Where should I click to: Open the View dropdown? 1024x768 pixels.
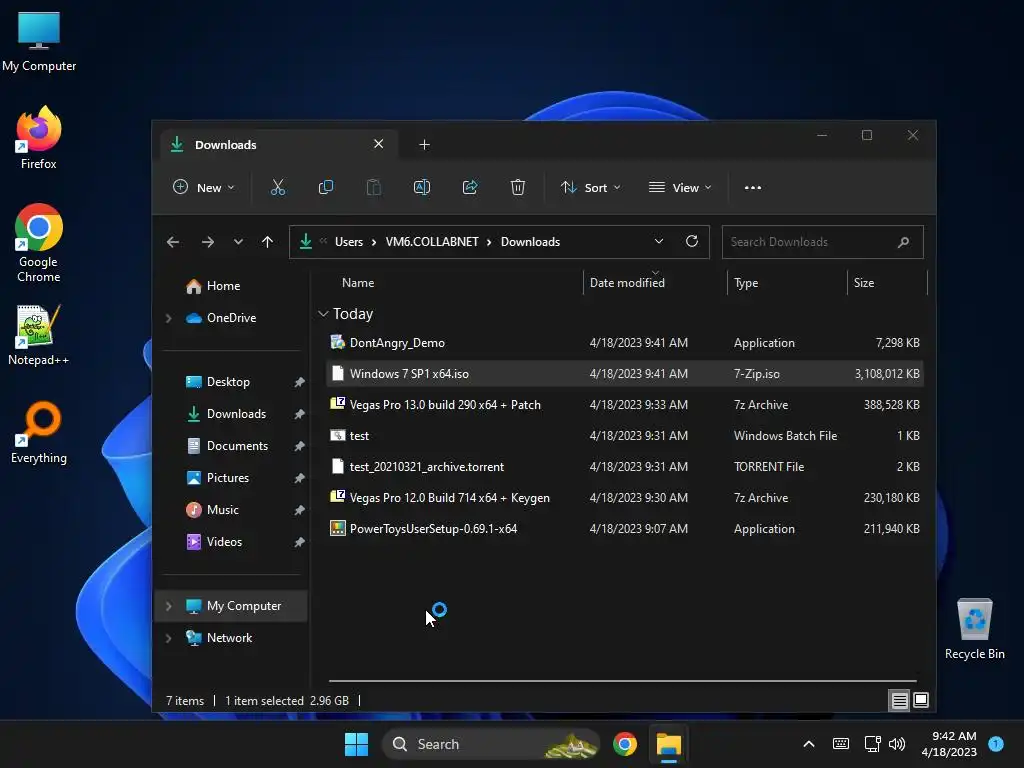point(680,187)
